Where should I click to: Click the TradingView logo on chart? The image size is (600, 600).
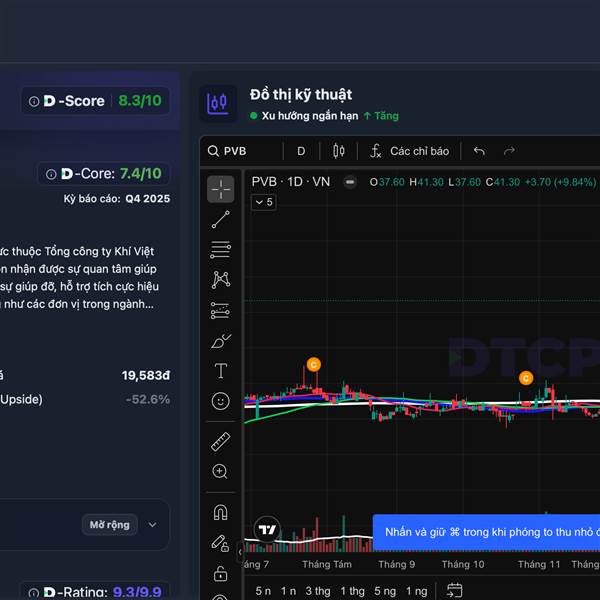[267, 530]
